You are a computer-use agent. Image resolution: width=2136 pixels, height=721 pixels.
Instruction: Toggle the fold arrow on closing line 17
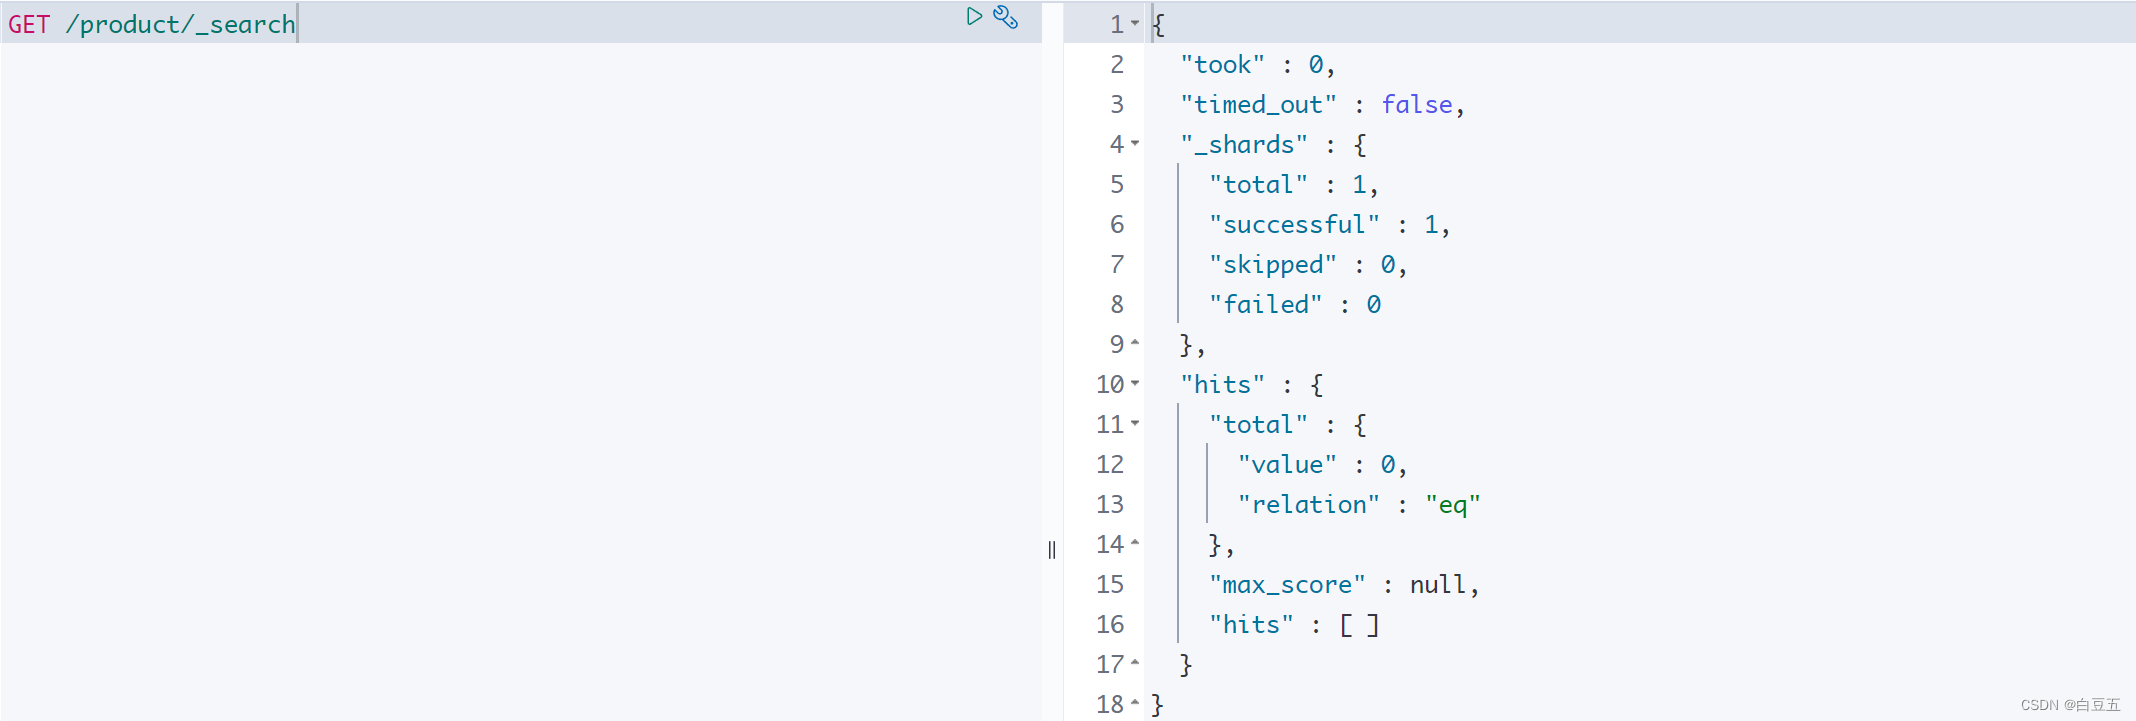(1135, 662)
